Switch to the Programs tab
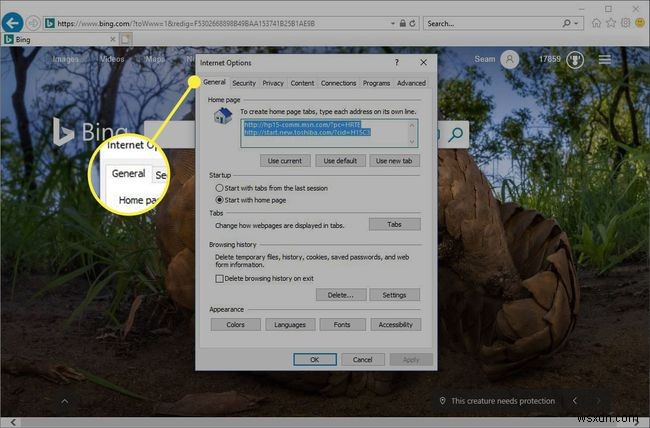This screenshot has height=428, width=650. [376, 83]
